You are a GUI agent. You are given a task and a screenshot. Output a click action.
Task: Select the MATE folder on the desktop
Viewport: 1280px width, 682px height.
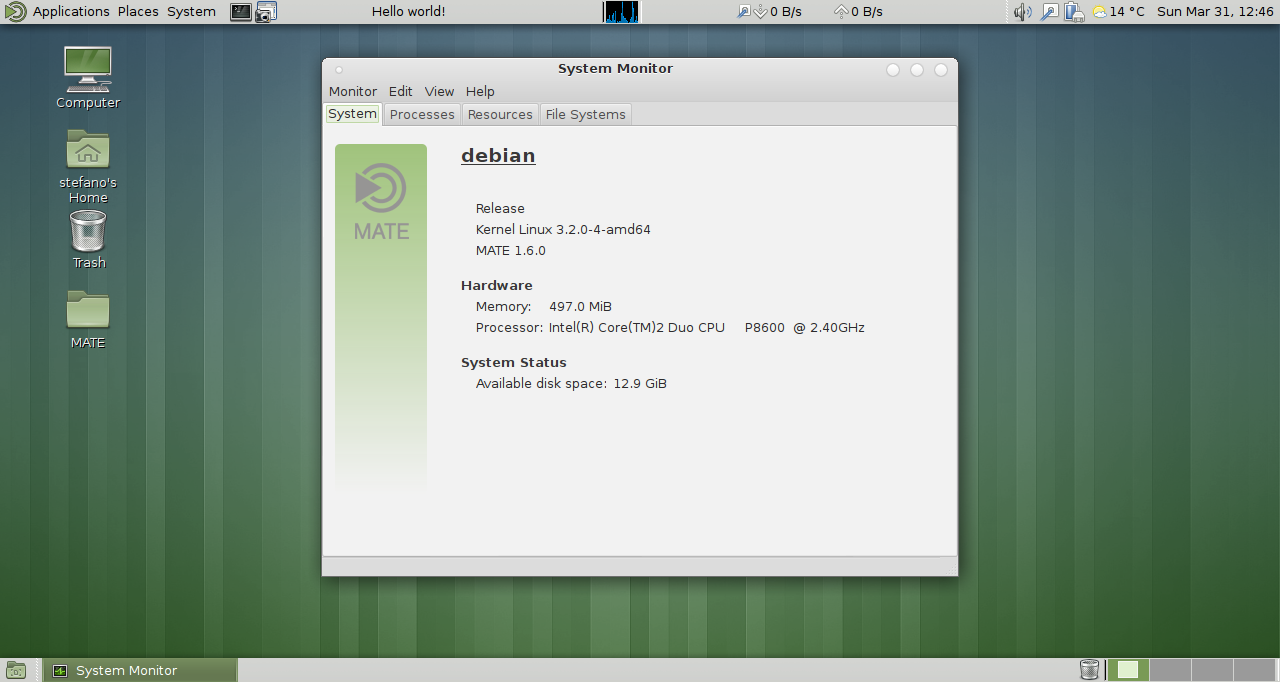(88, 318)
